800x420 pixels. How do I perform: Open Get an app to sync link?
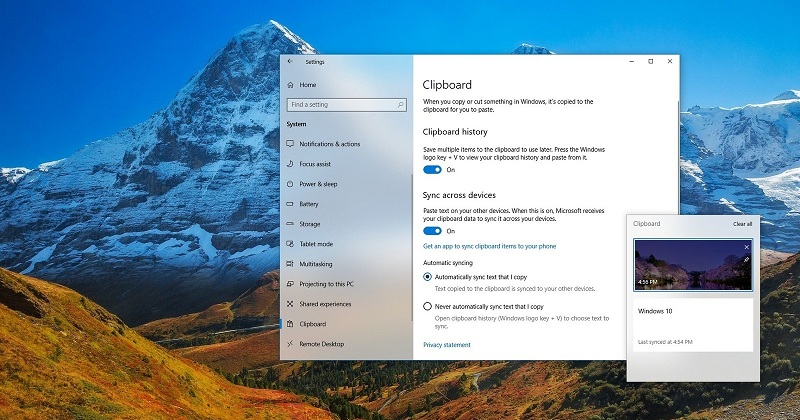[489, 246]
